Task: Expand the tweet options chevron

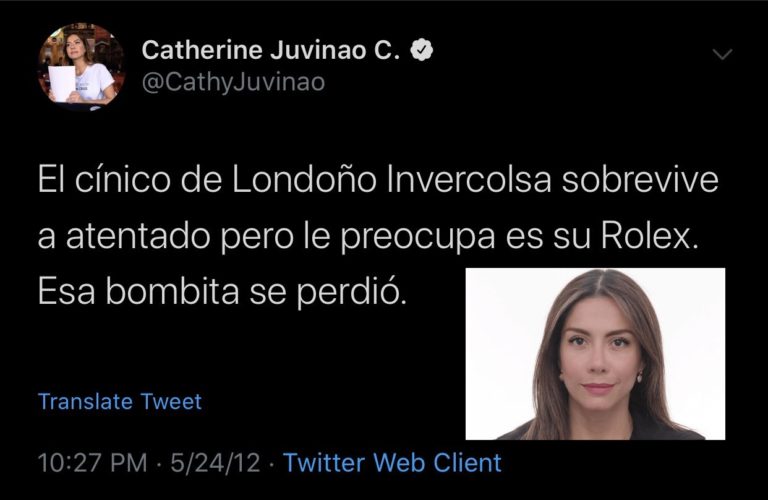Action: (x=722, y=54)
